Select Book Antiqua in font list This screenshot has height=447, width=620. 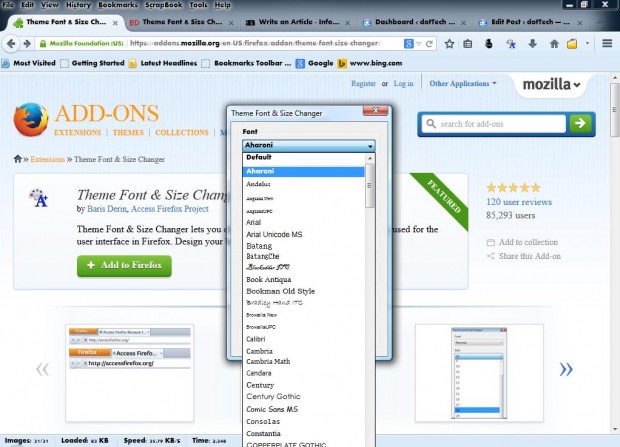pos(303,279)
